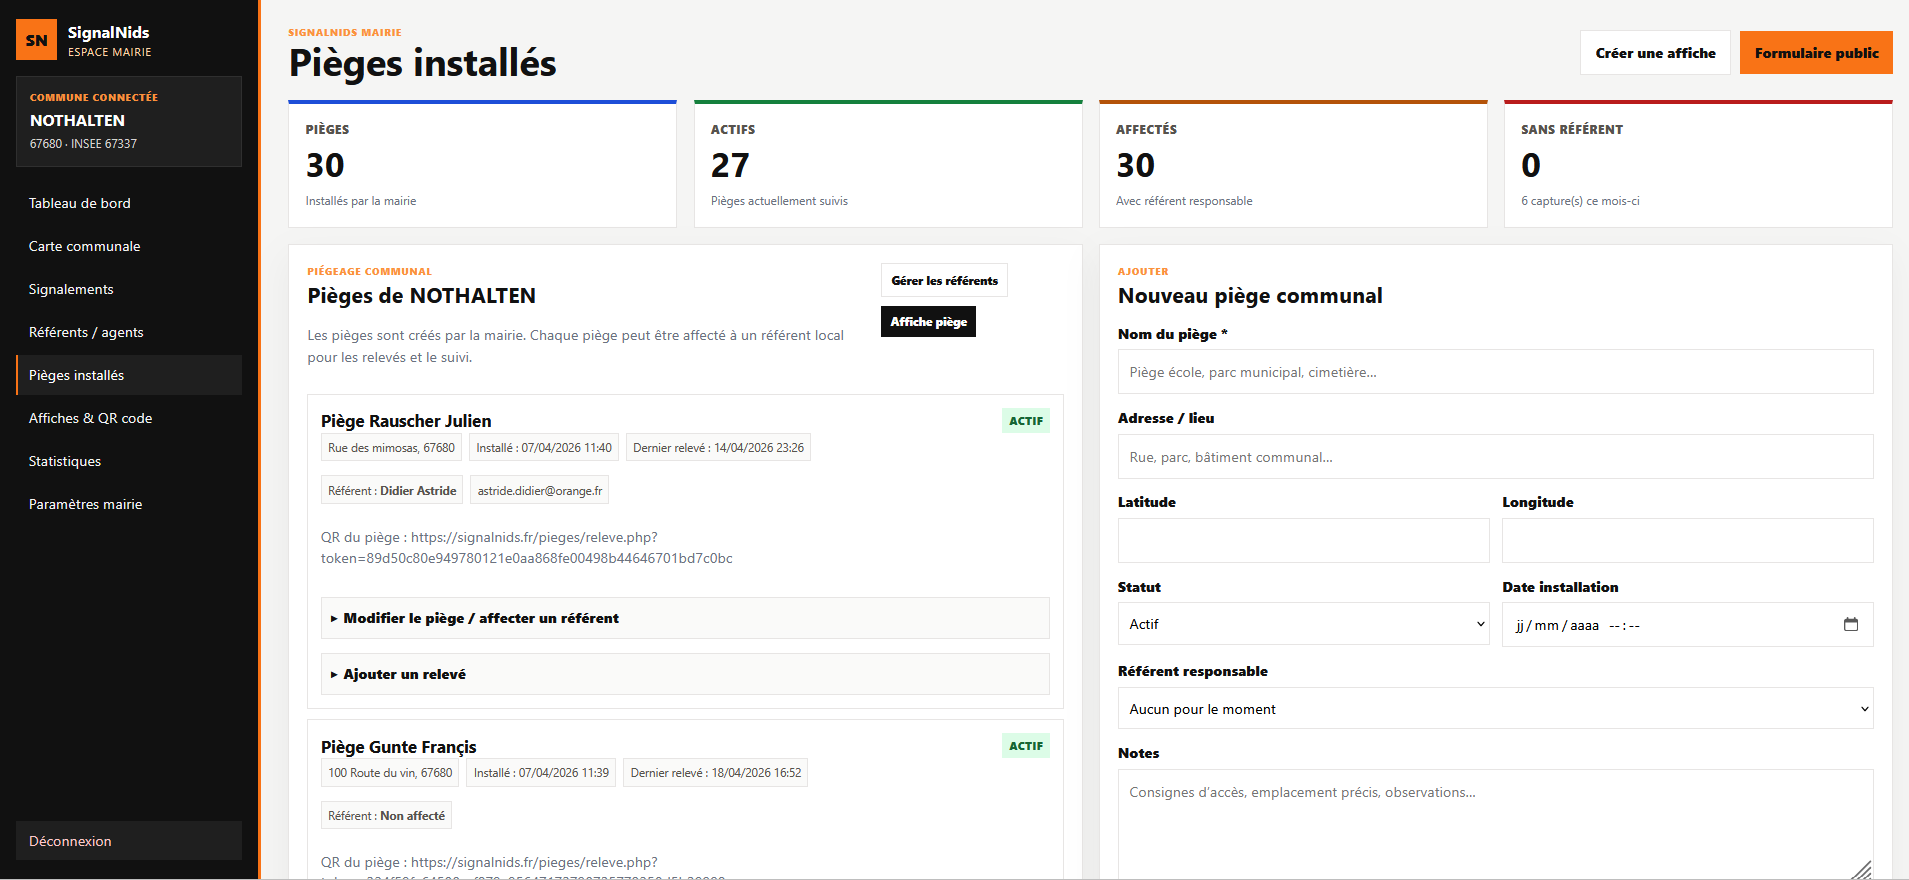Open Affiches & QR code page
Image resolution: width=1909 pixels, height=880 pixels.
tap(129, 418)
